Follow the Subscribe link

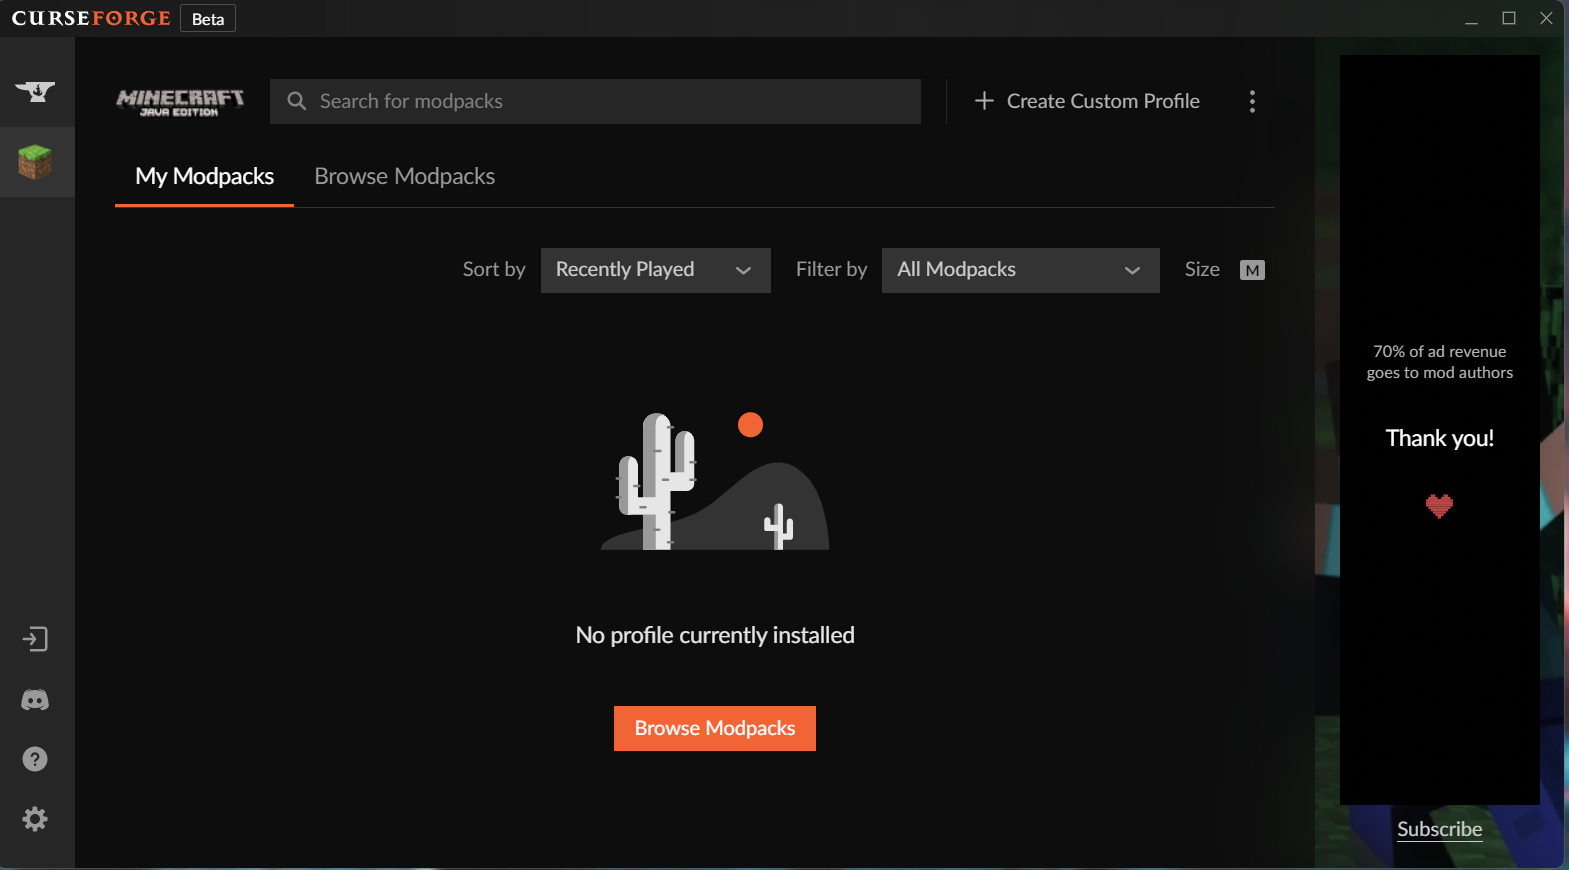coord(1439,829)
